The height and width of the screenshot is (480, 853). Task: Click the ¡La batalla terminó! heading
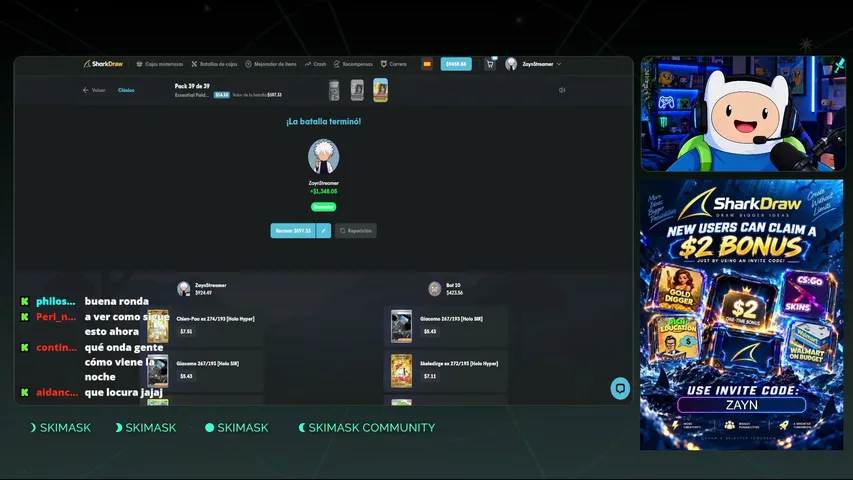point(324,121)
